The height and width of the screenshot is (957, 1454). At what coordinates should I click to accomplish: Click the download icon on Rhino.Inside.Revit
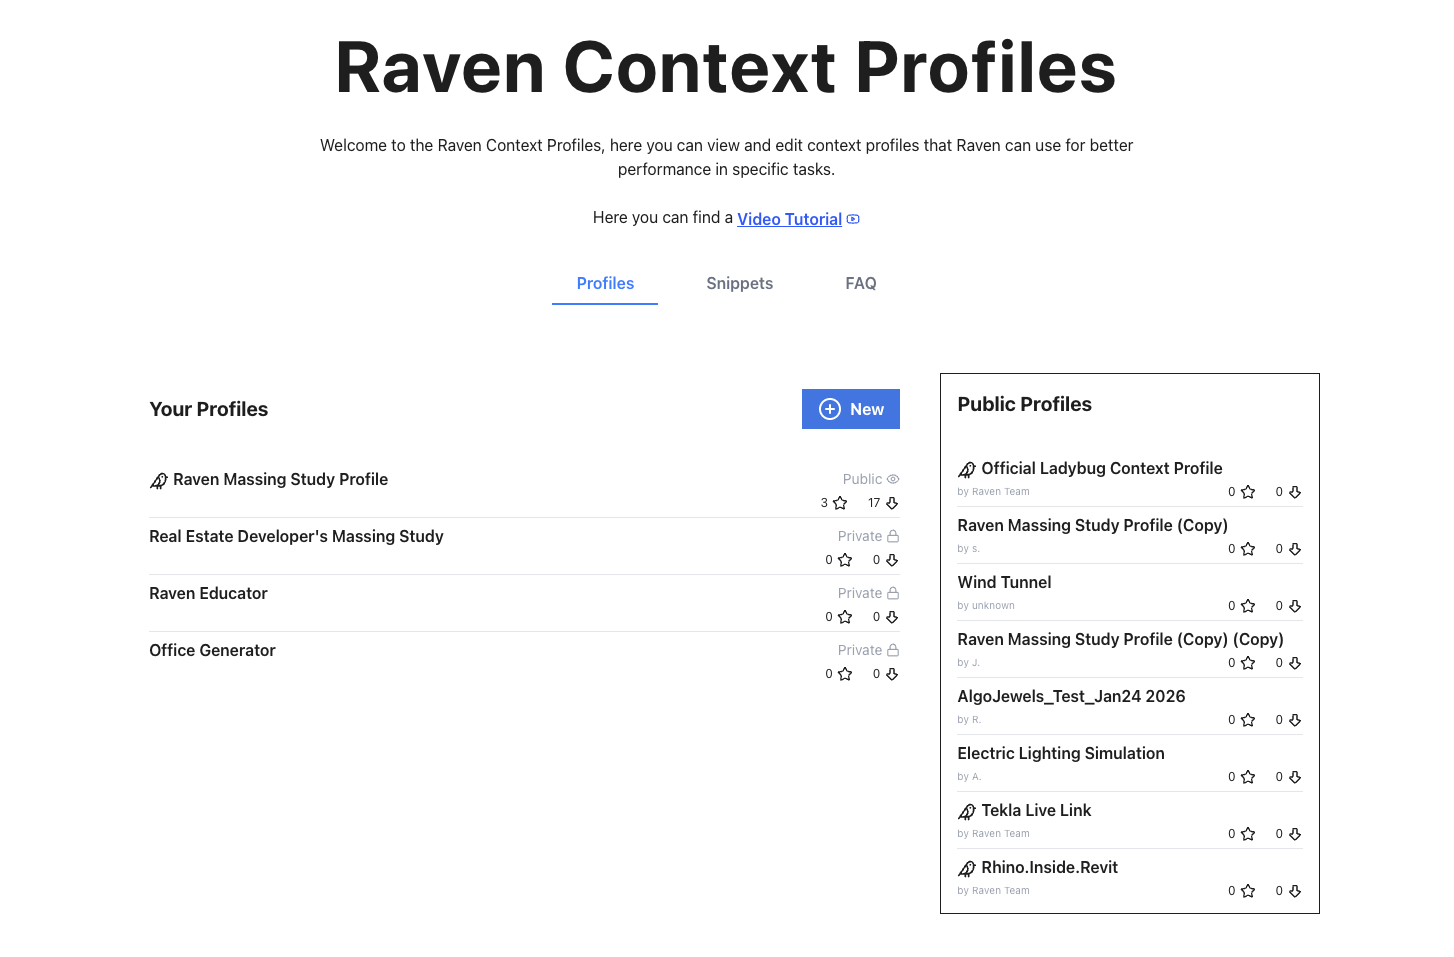[1295, 890]
